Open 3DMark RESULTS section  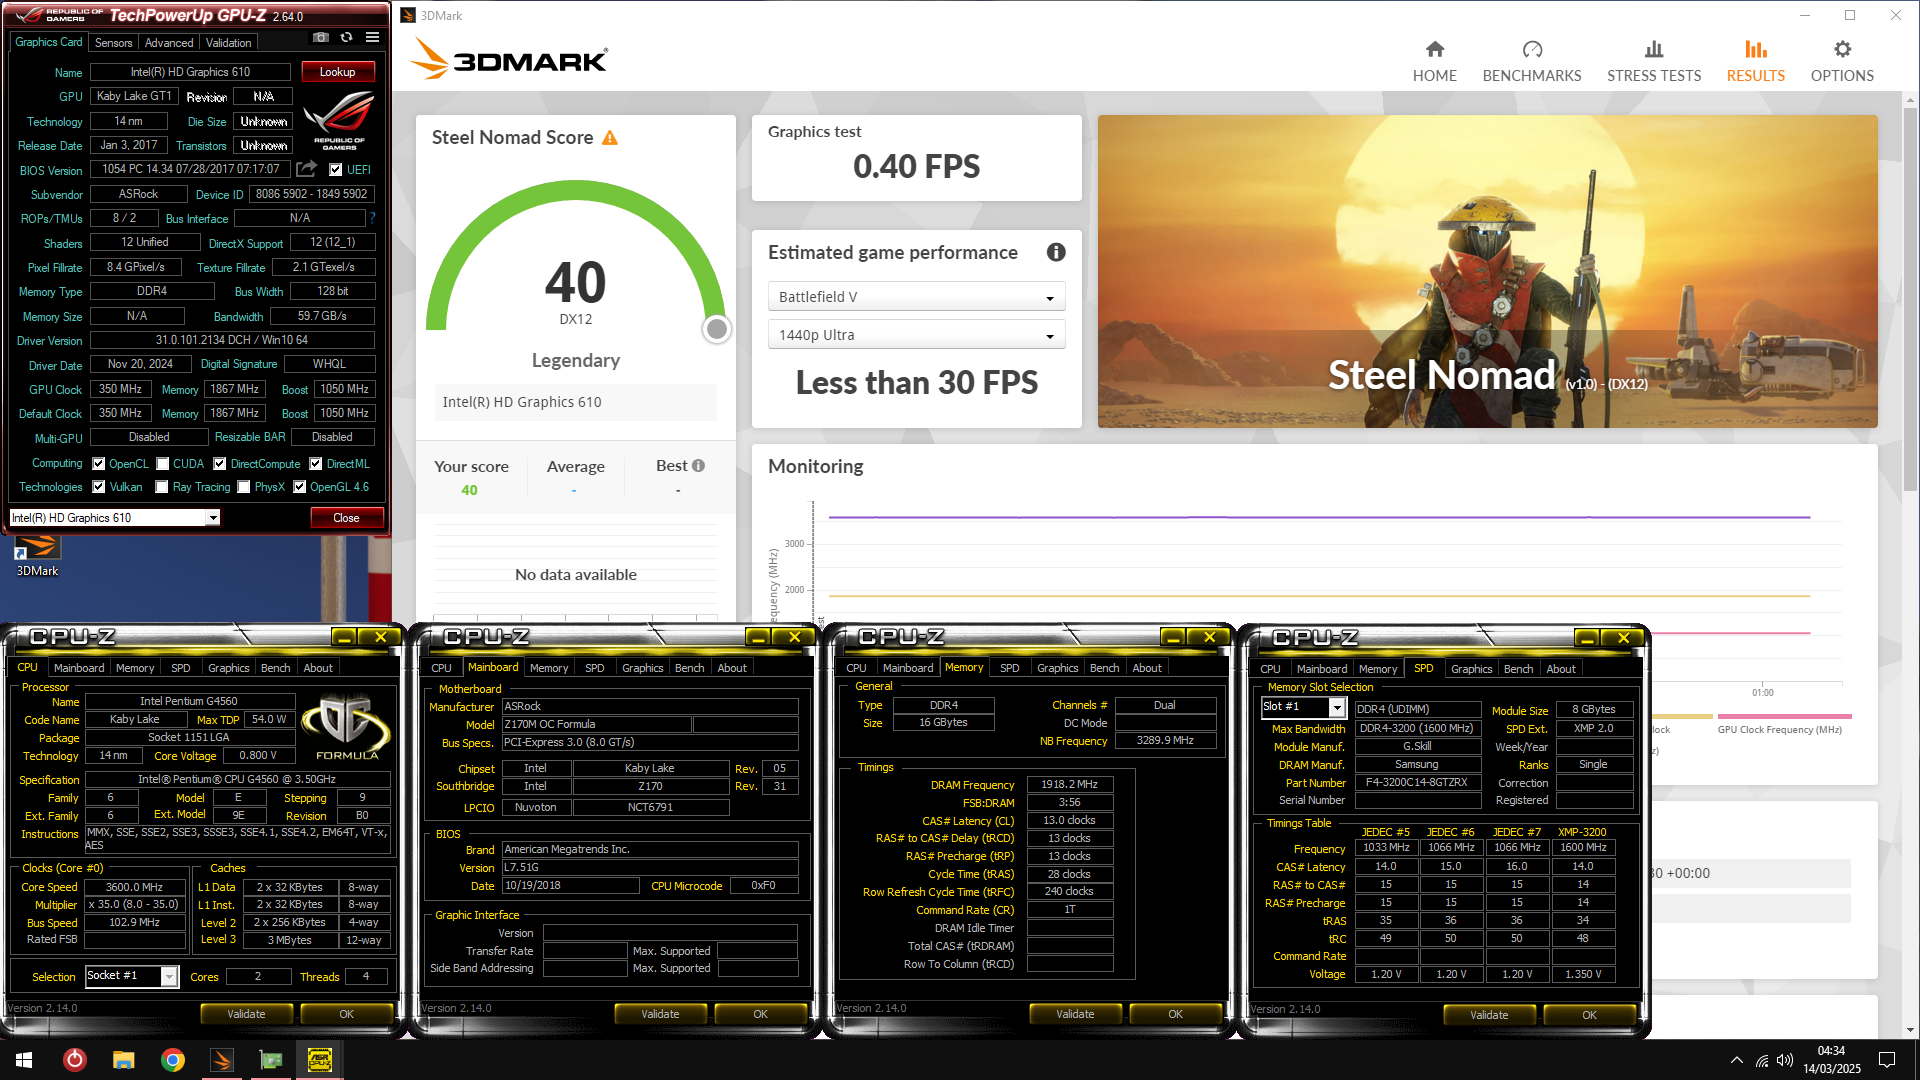coord(1755,61)
